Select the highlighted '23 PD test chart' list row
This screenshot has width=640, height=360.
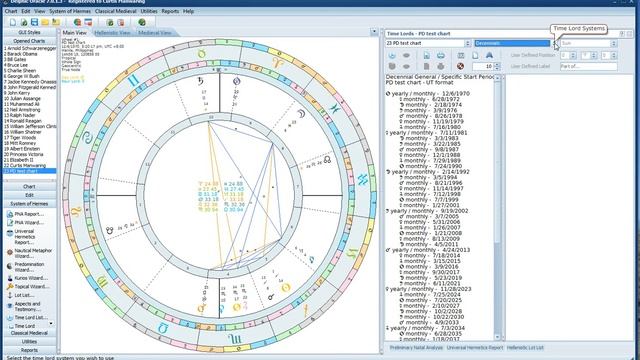tap(29, 171)
